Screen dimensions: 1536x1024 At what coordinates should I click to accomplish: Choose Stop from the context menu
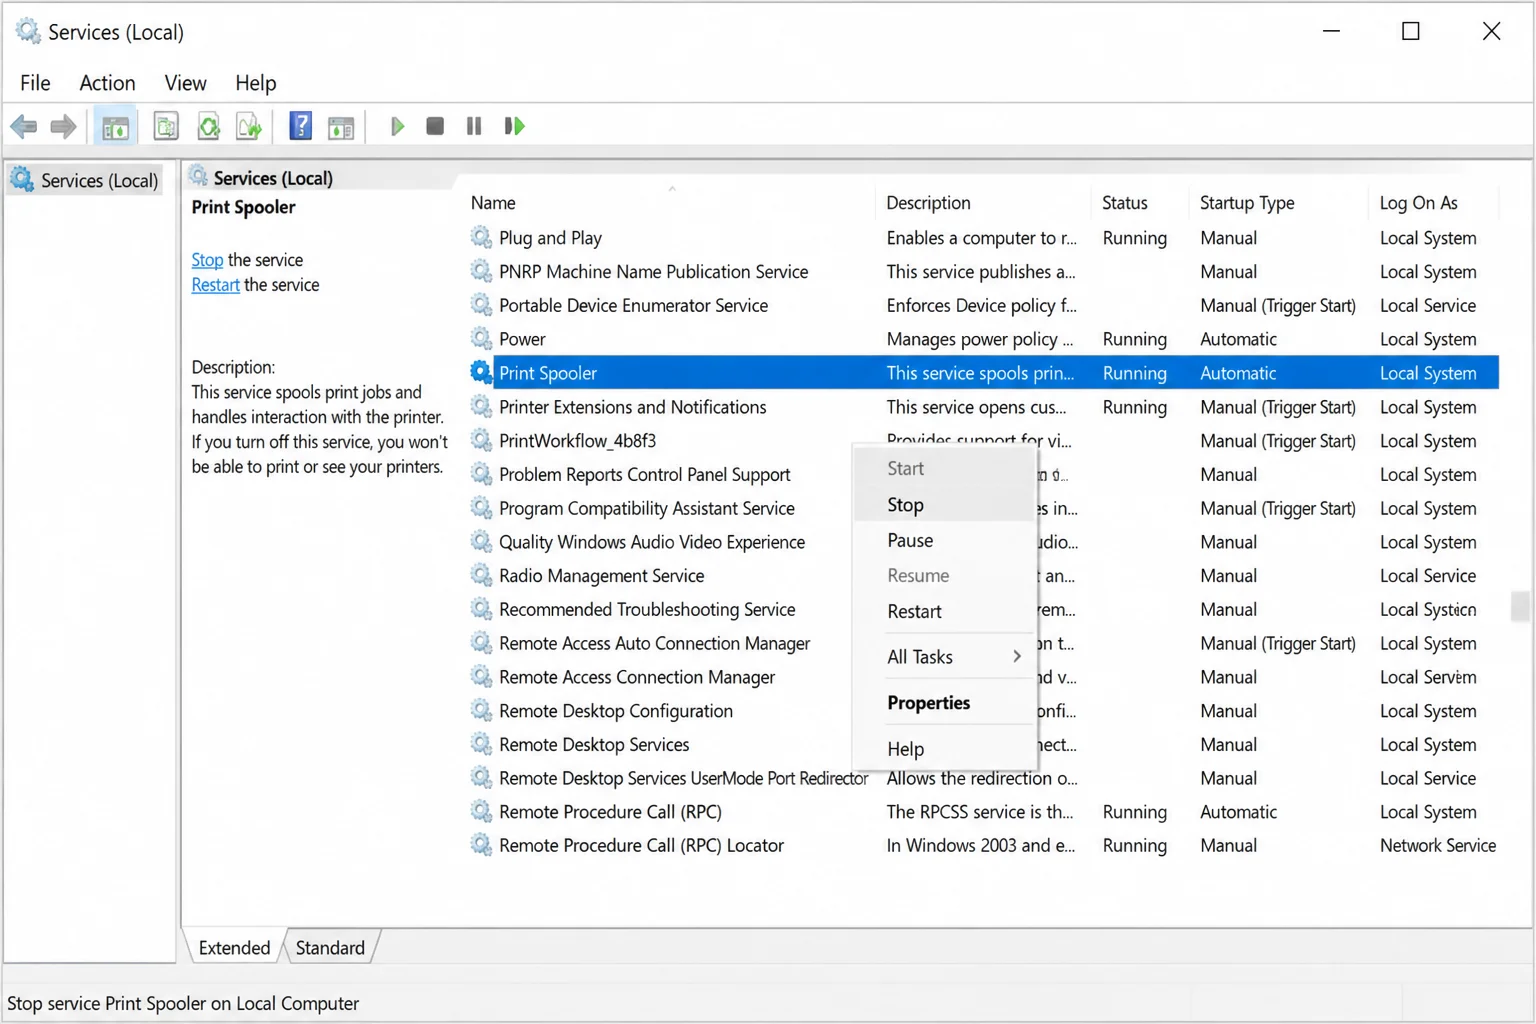[x=944, y=505]
